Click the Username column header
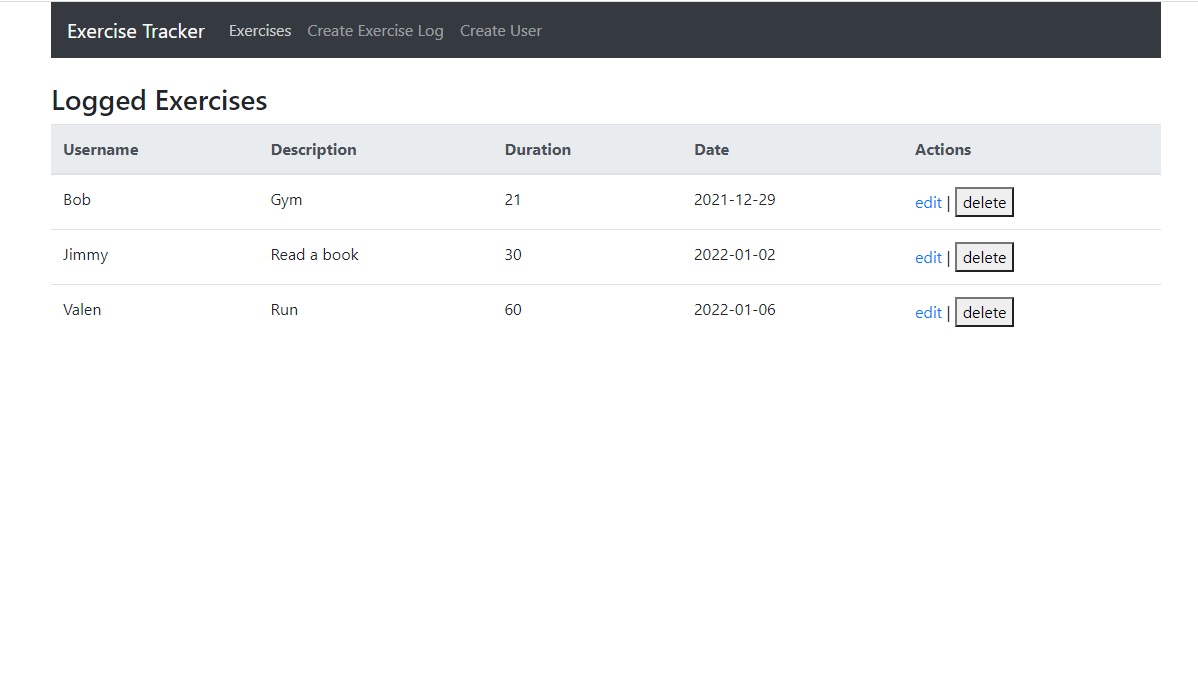Viewport: 1198px width, 680px height. click(100, 149)
